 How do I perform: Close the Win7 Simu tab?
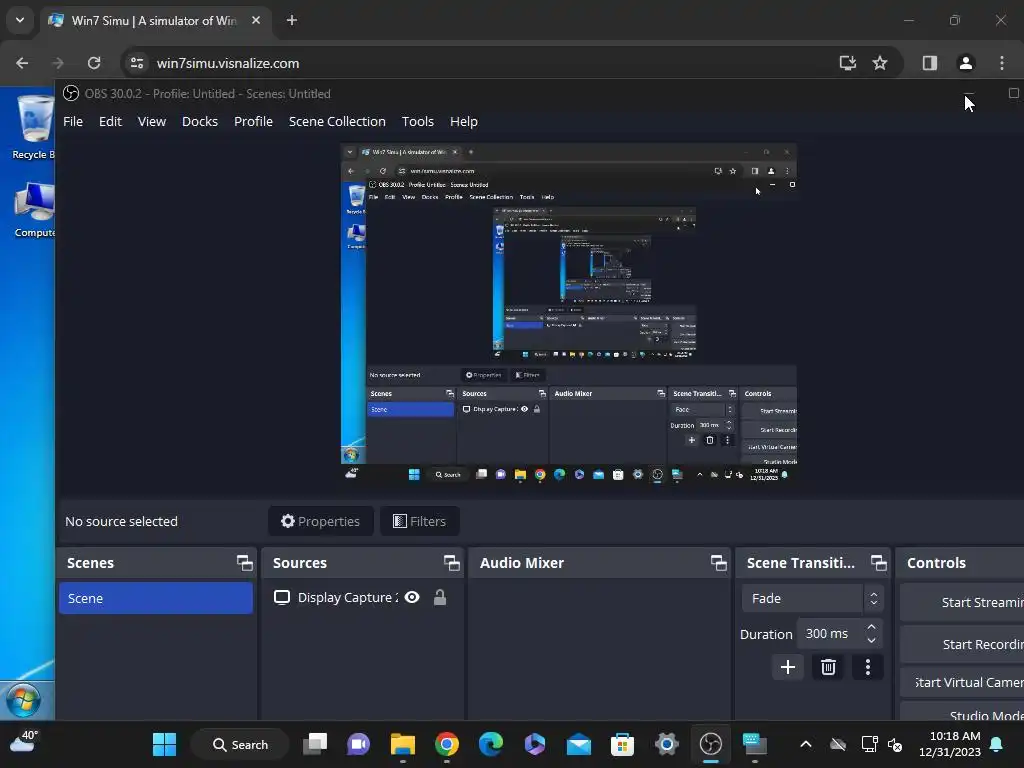pyautogui.click(x=256, y=20)
